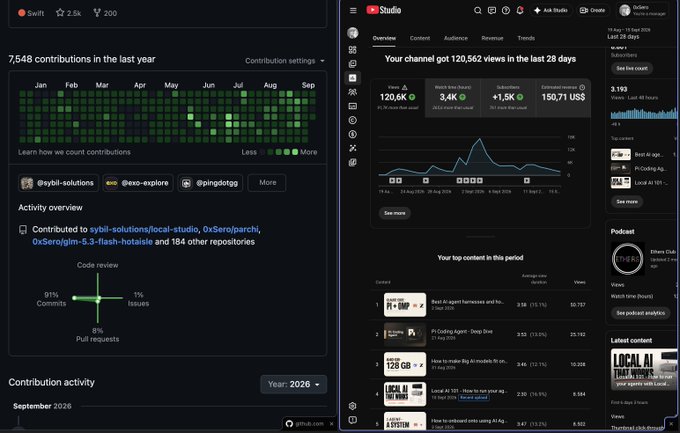The height and width of the screenshot is (433, 680).
Task: Switch to the Audience analytics tab
Action: pyautogui.click(x=456, y=38)
